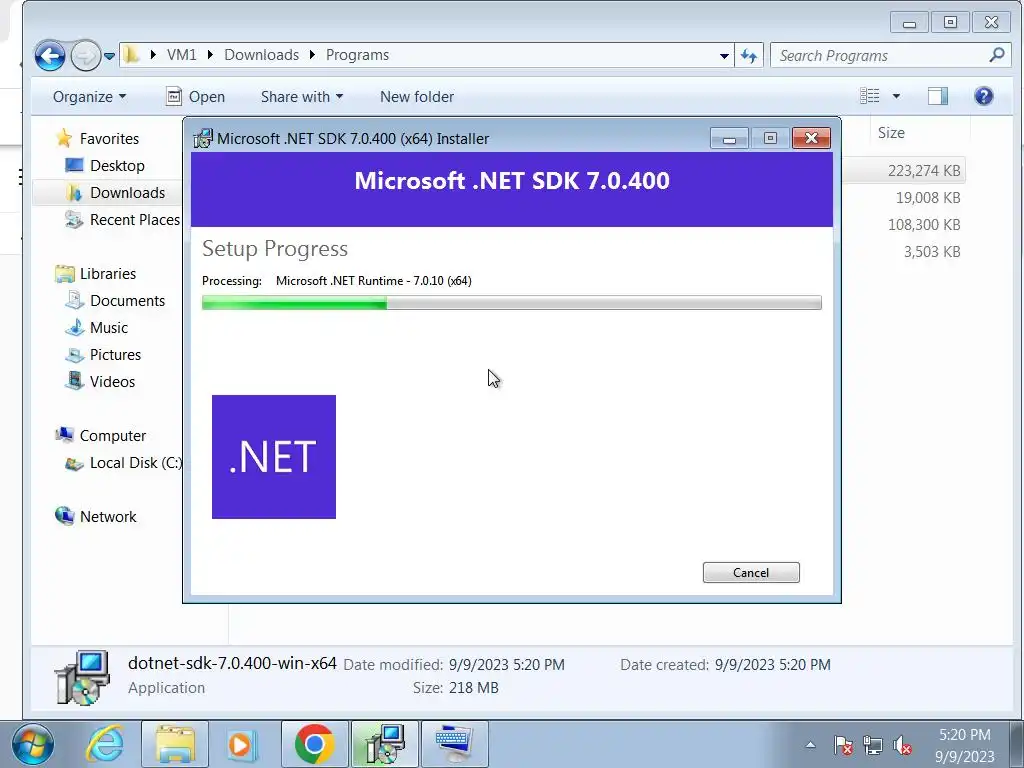Refresh the Programs folder
Viewport: 1024px width, 768px height.
coord(748,56)
